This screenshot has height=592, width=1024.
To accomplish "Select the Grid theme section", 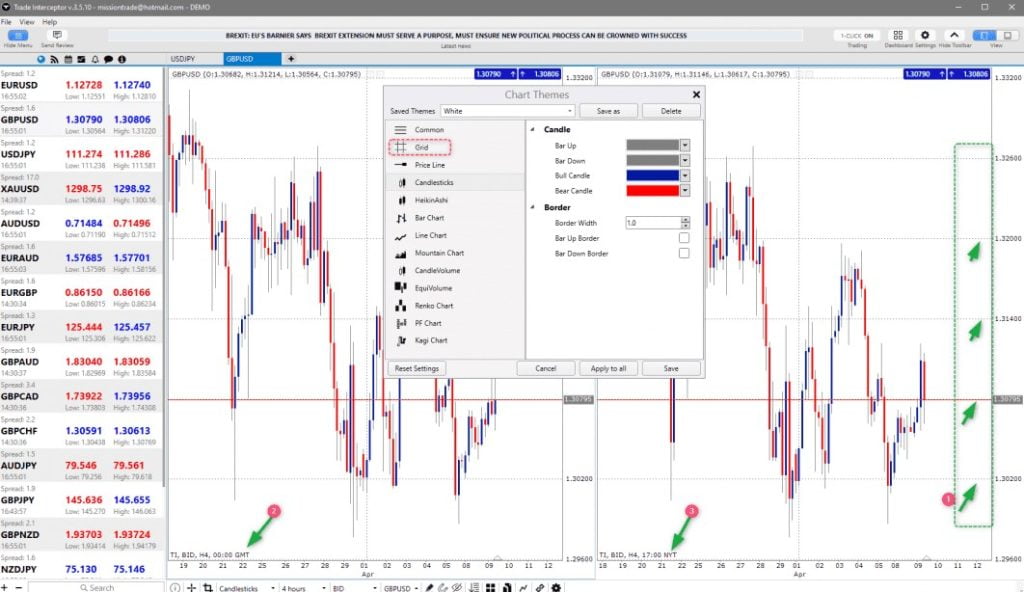I will click(x=420, y=147).
